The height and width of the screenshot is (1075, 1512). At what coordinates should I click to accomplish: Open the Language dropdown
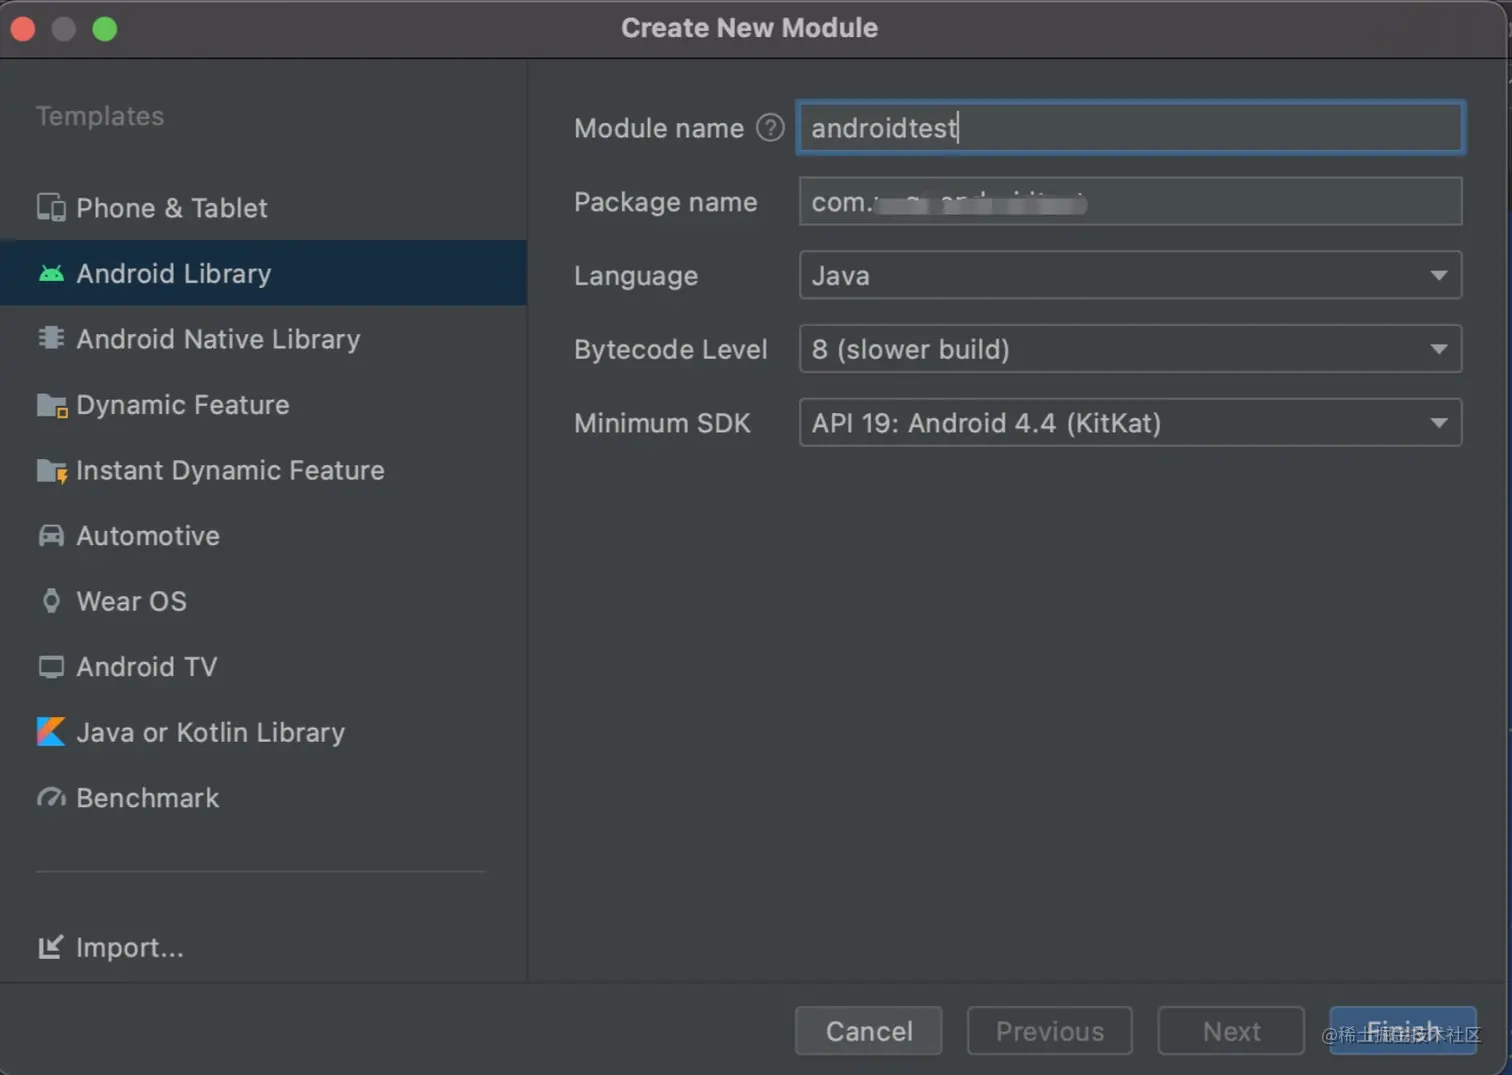[1439, 275]
